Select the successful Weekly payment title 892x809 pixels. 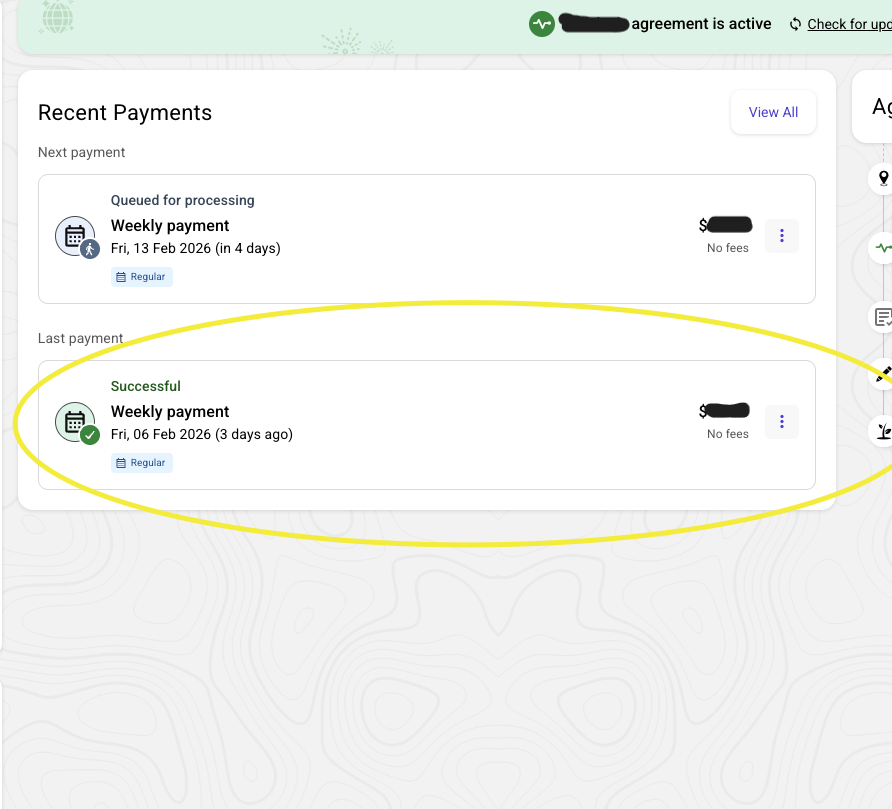[170, 412]
